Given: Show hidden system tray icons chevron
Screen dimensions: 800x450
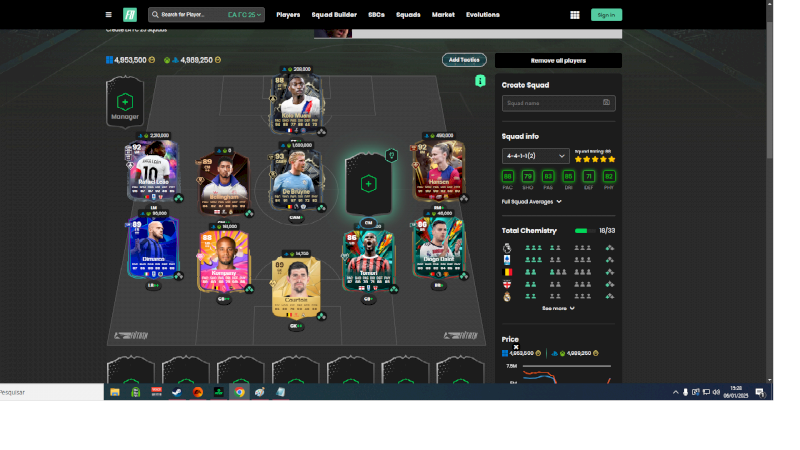Looking at the screenshot, I should [x=676, y=392].
